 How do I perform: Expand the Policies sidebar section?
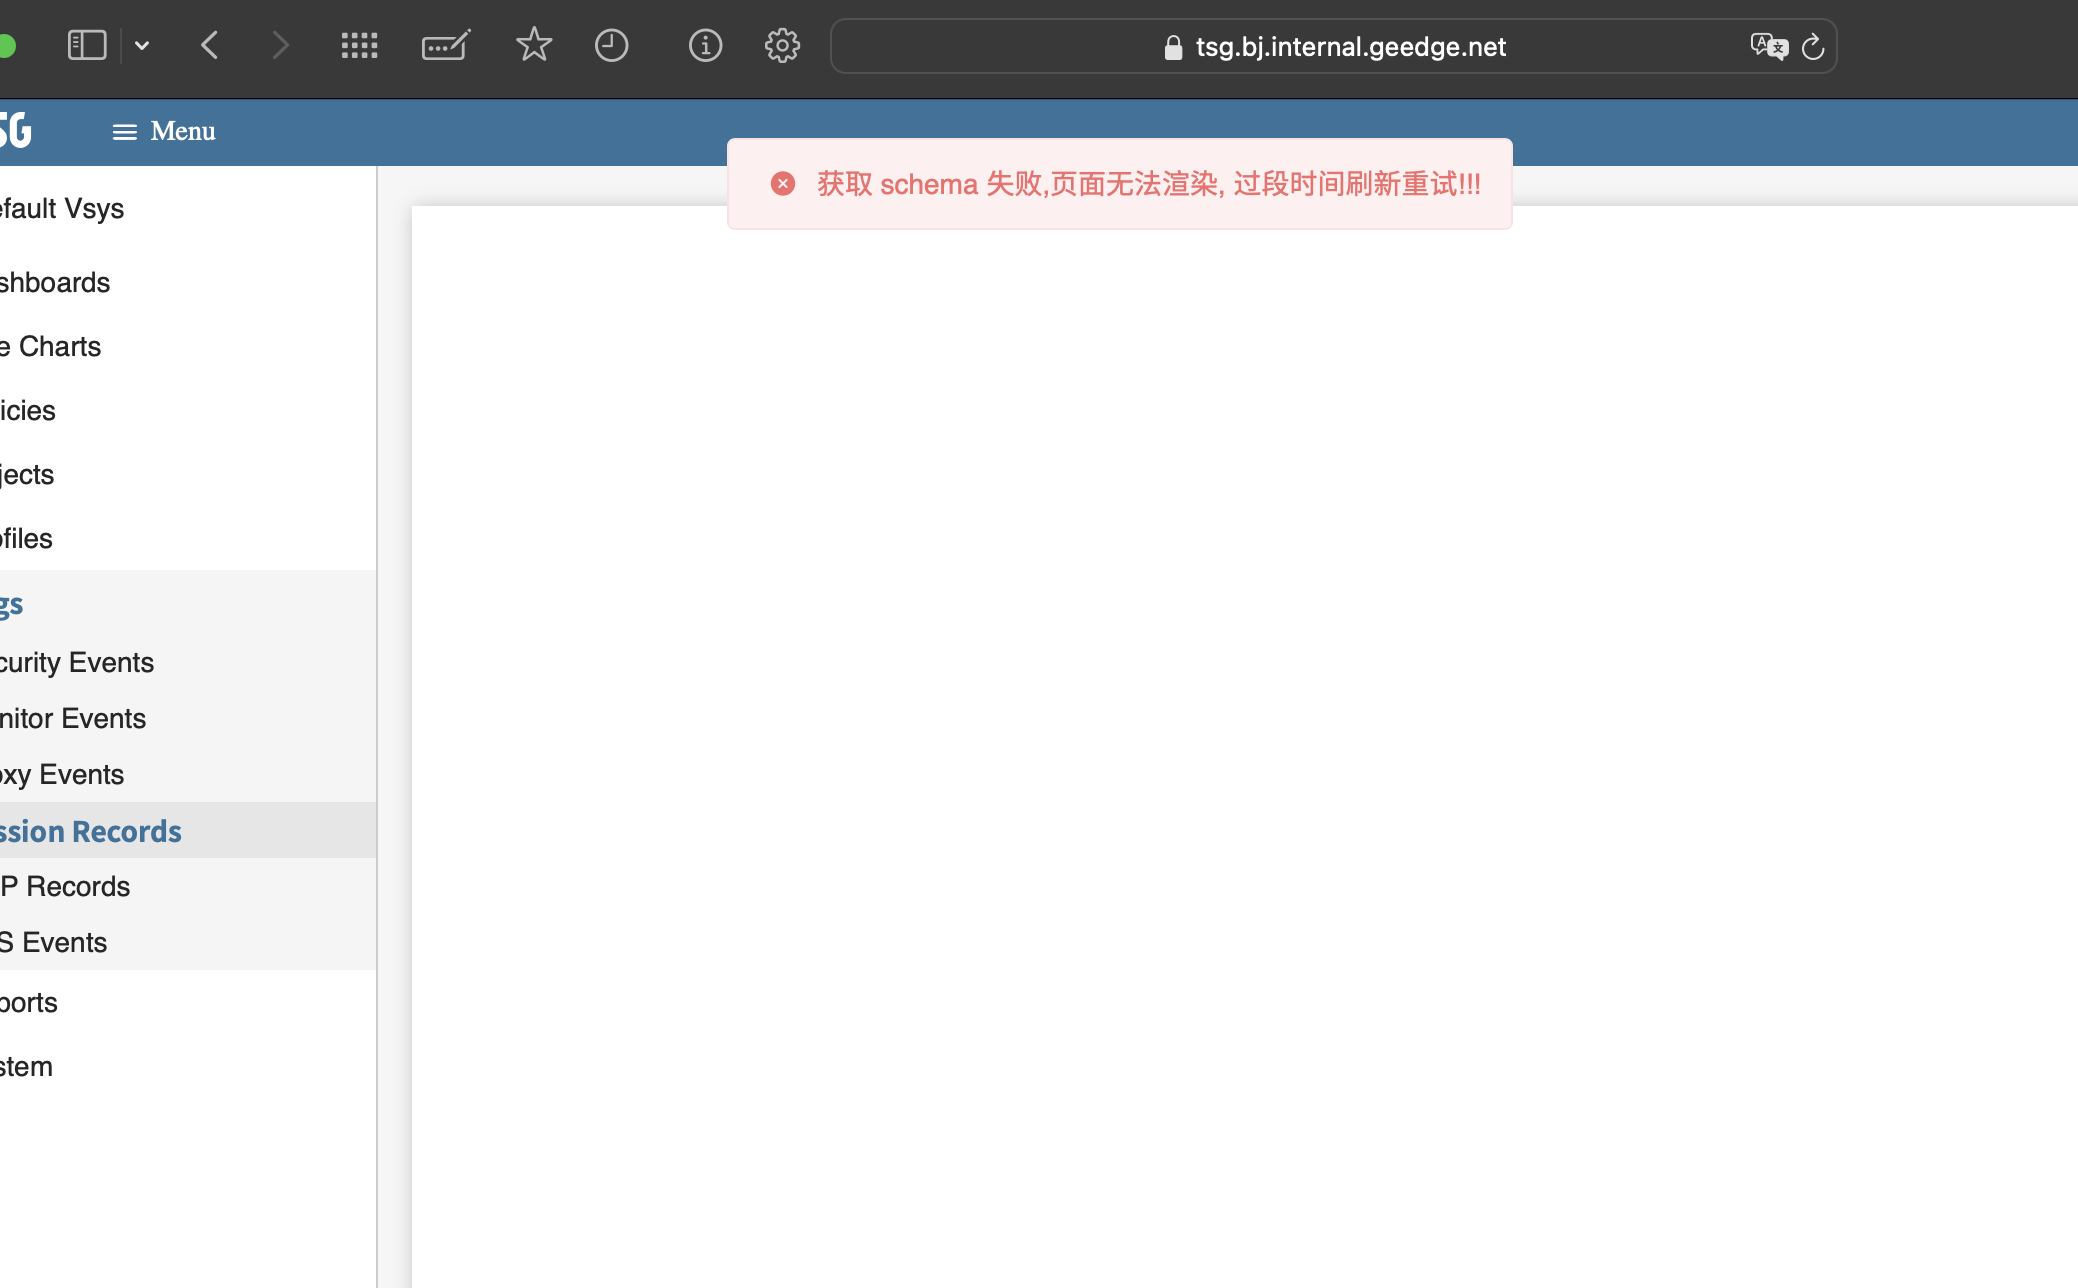[29, 410]
